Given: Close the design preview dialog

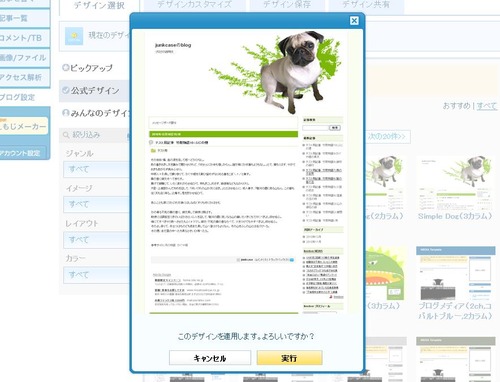Looking at the screenshot, I should coord(354,21).
